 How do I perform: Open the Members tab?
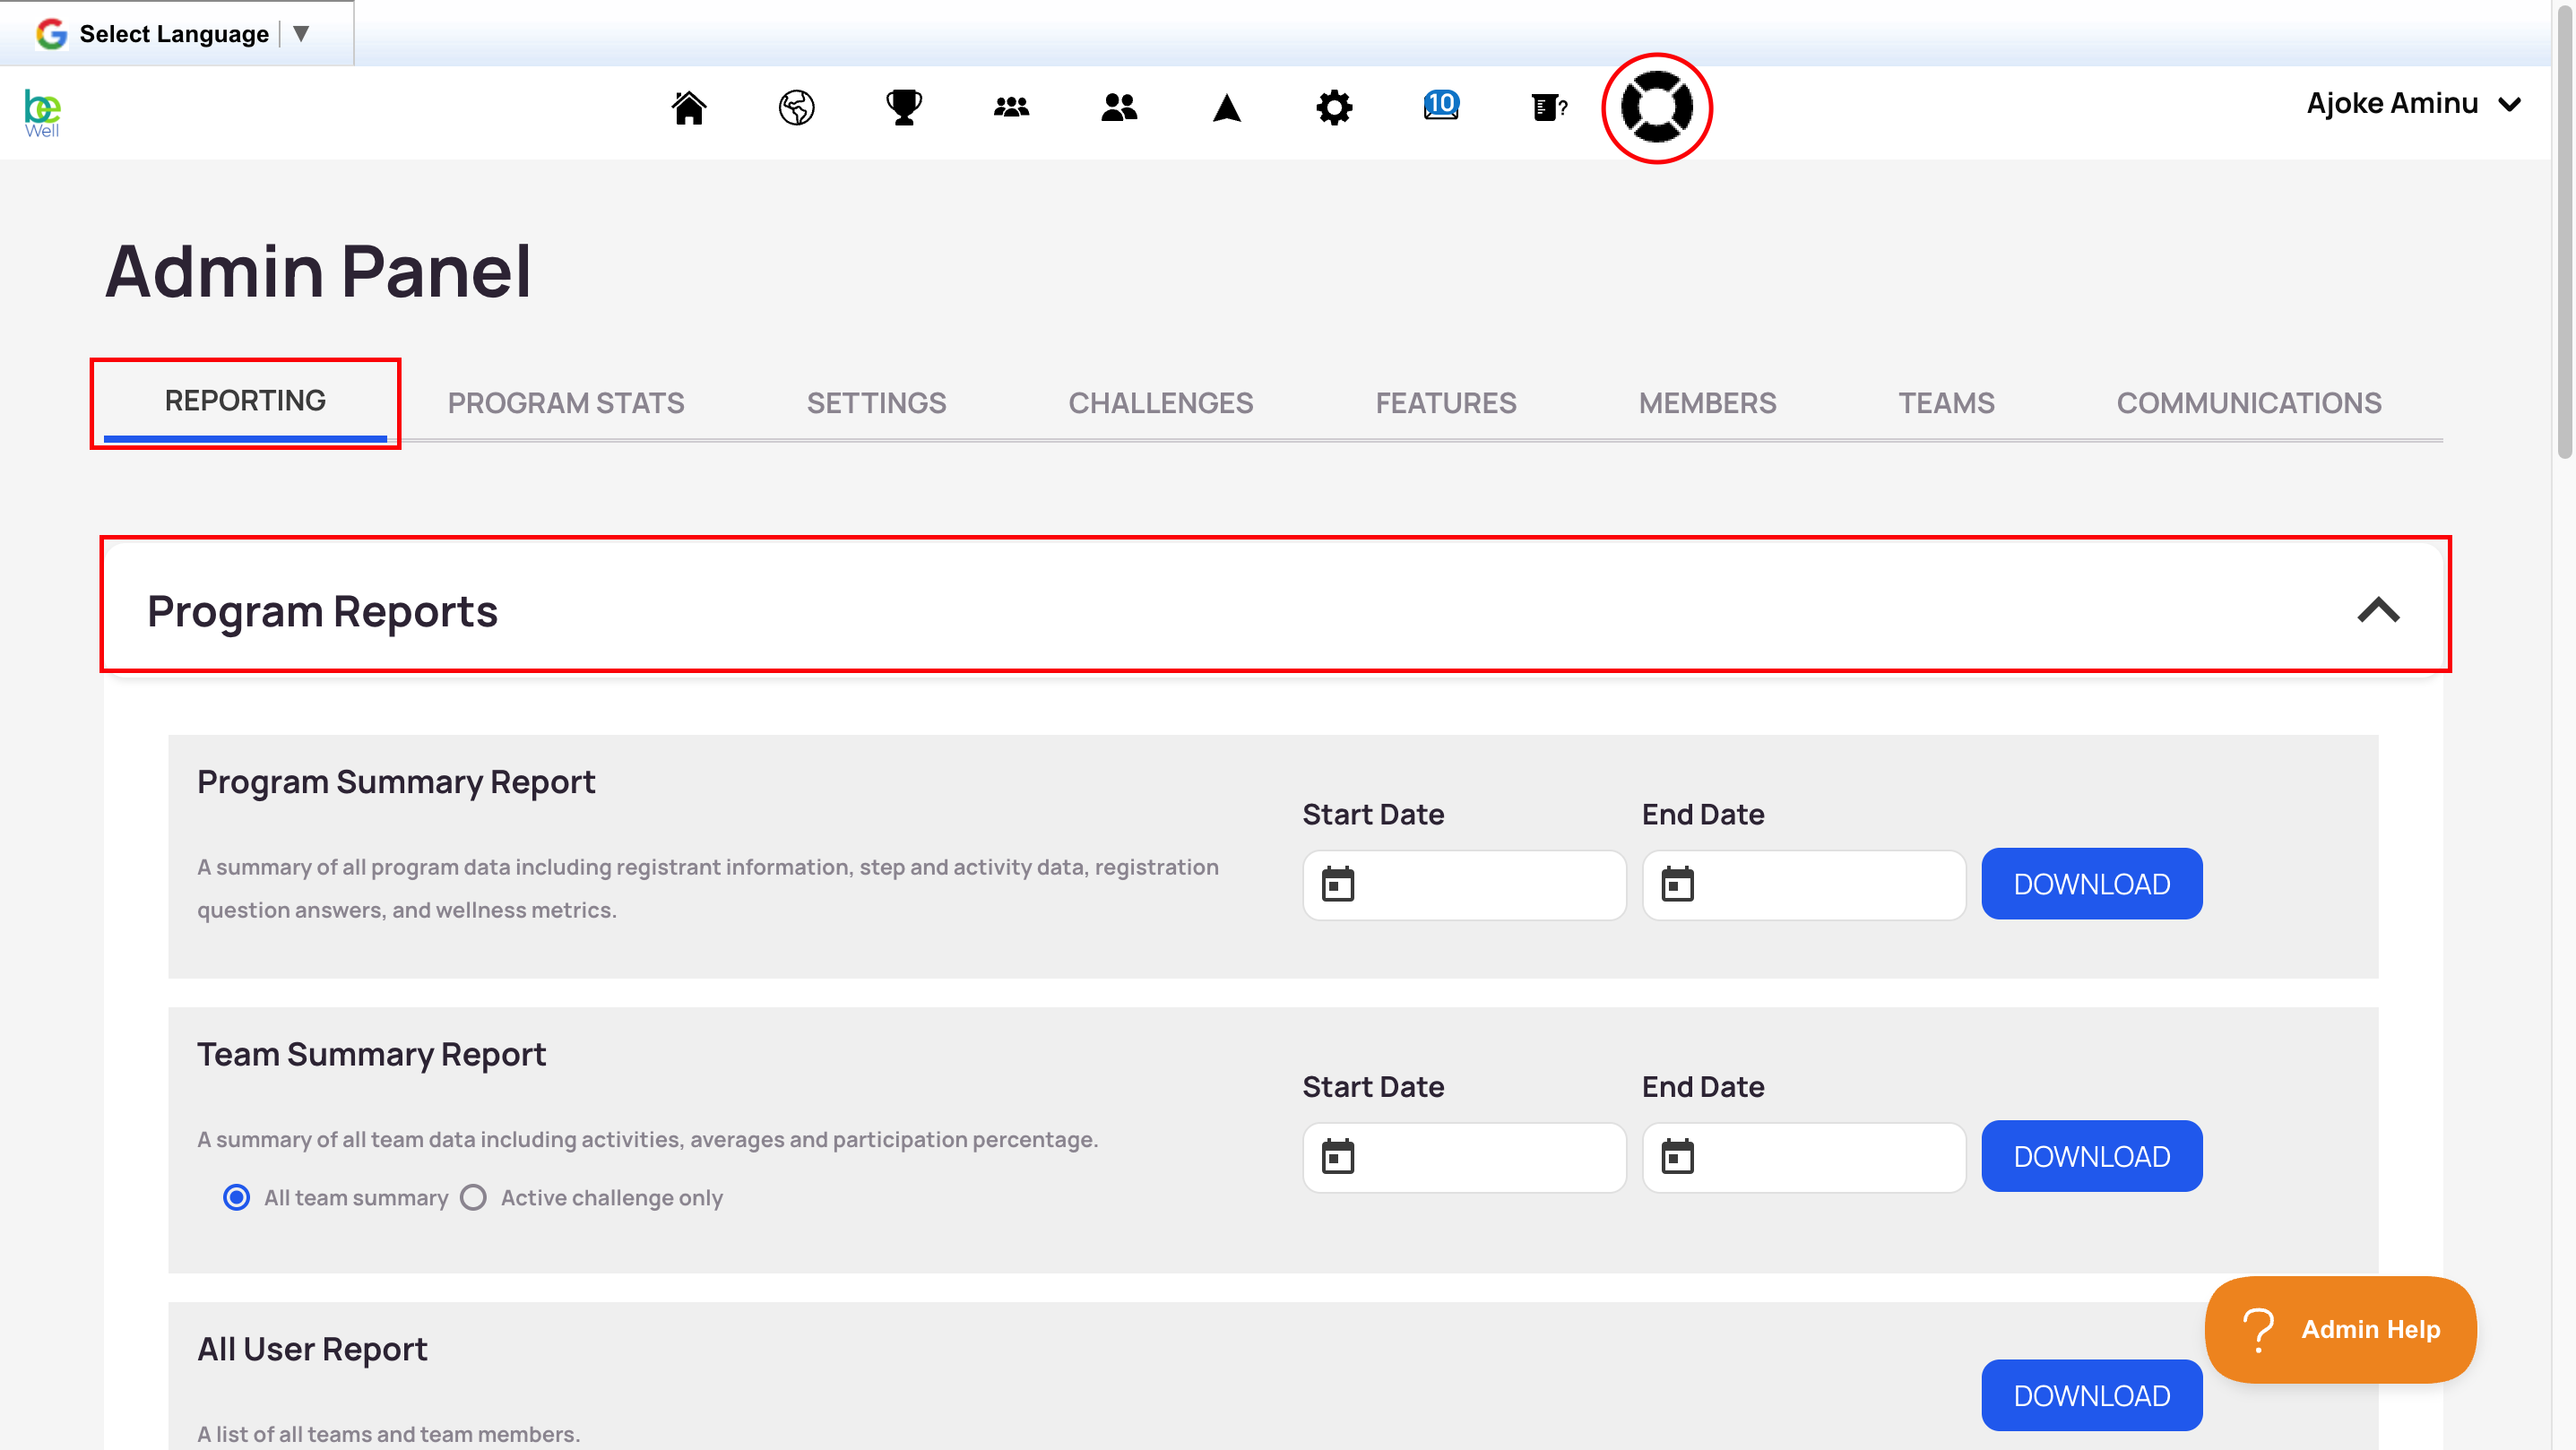[x=1707, y=403]
